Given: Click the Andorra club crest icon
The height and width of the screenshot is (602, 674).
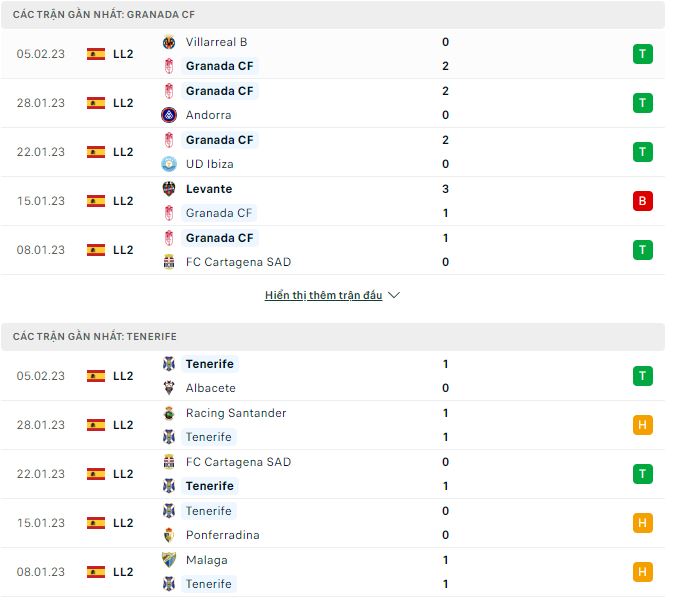Looking at the screenshot, I should pos(169,115).
